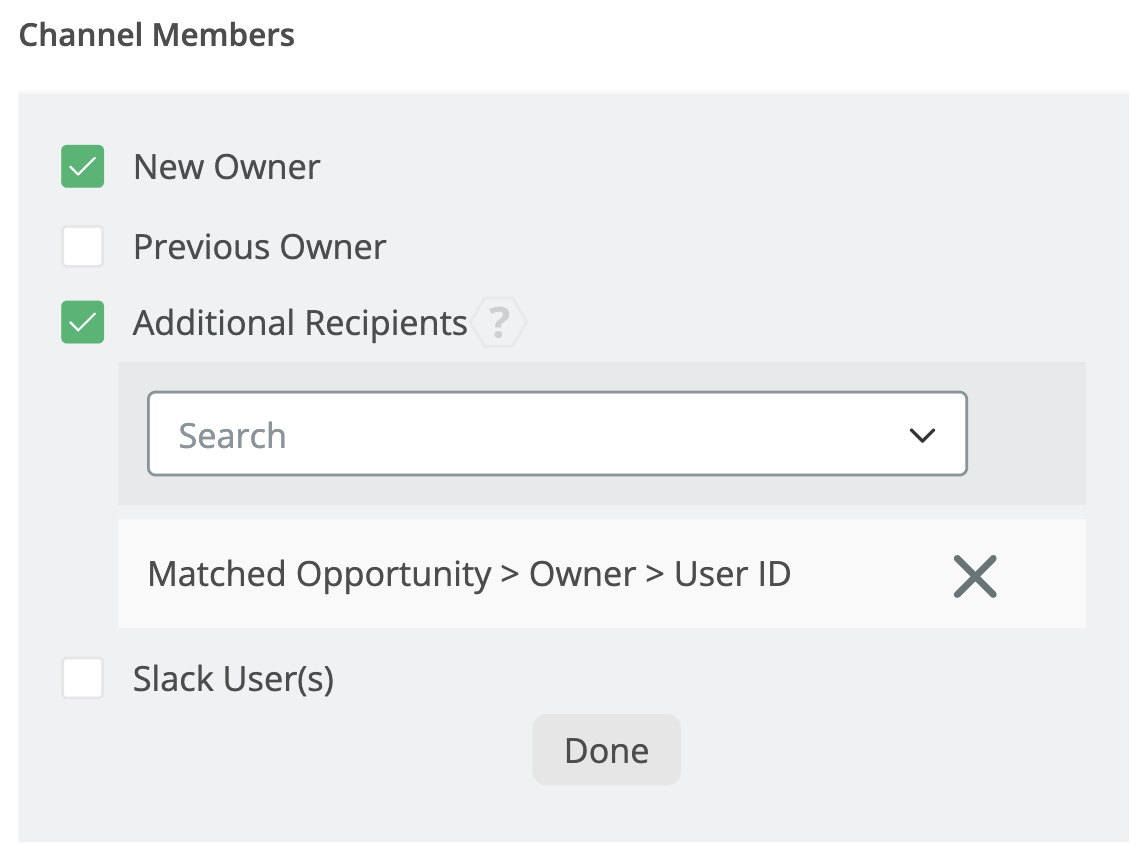Image resolution: width=1141 pixels, height=868 pixels.
Task: Click the "Additional Recipients" label text
Action: pos(300,323)
